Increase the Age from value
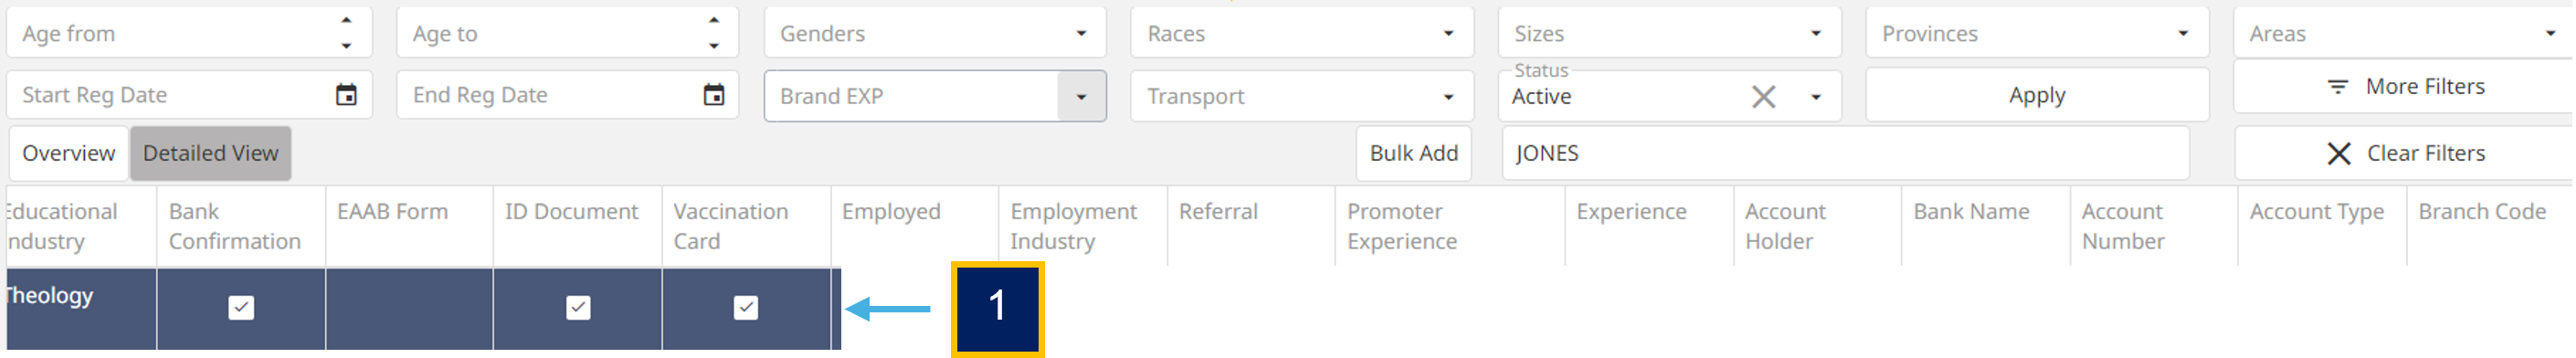The height and width of the screenshot is (358, 2576). pyautogui.click(x=346, y=20)
